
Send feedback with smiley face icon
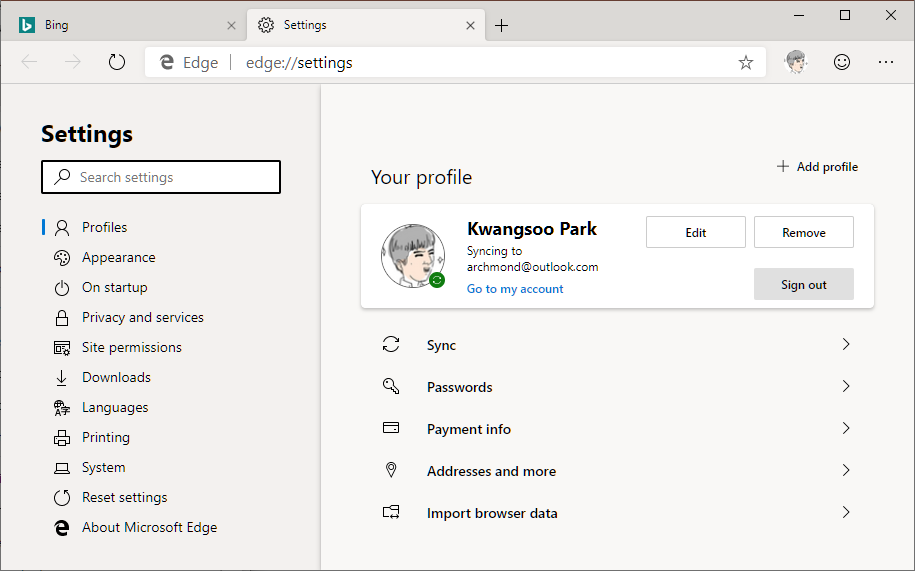point(841,62)
